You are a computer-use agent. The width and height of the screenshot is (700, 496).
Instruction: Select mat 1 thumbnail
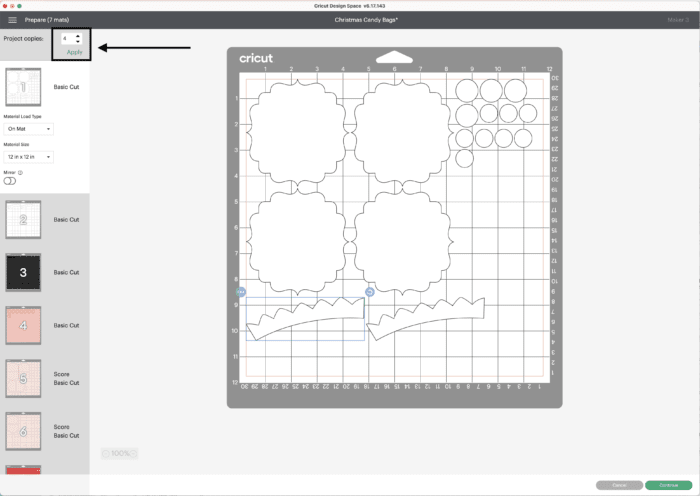23,88
